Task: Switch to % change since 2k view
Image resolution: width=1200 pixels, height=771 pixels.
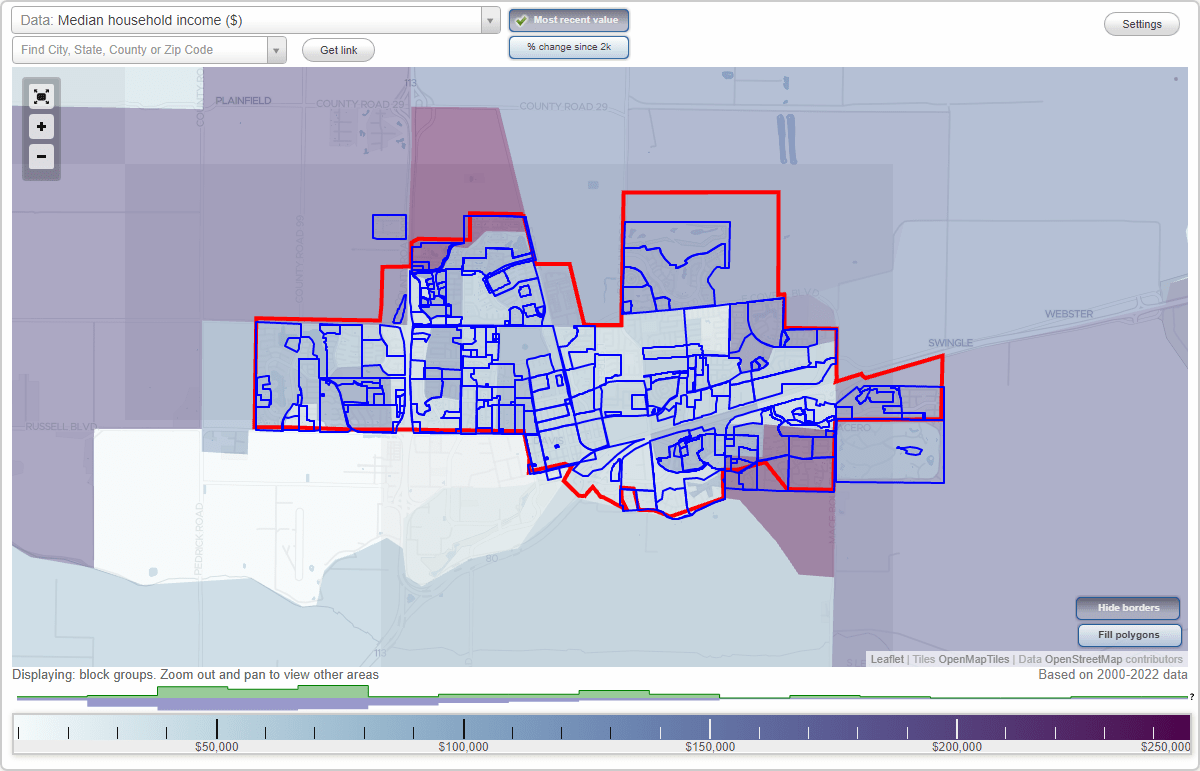Action: [x=568, y=46]
